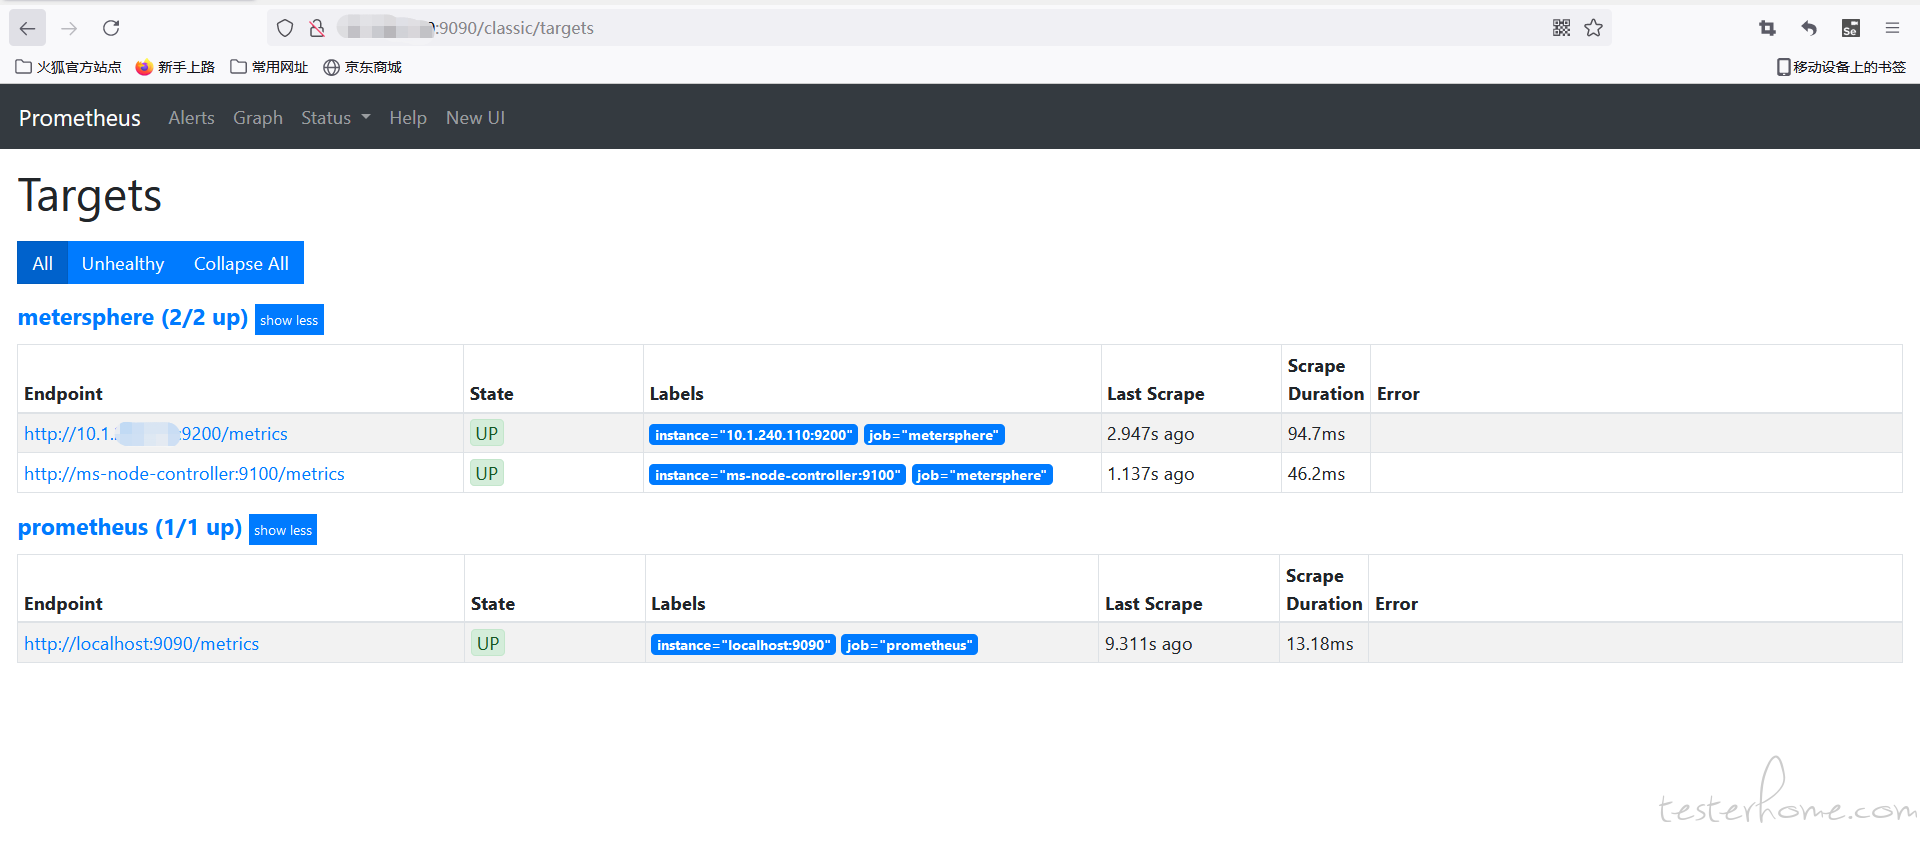Open the metersphere (2/2 up) heading link
The width and height of the screenshot is (1920, 848).
click(x=133, y=318)
